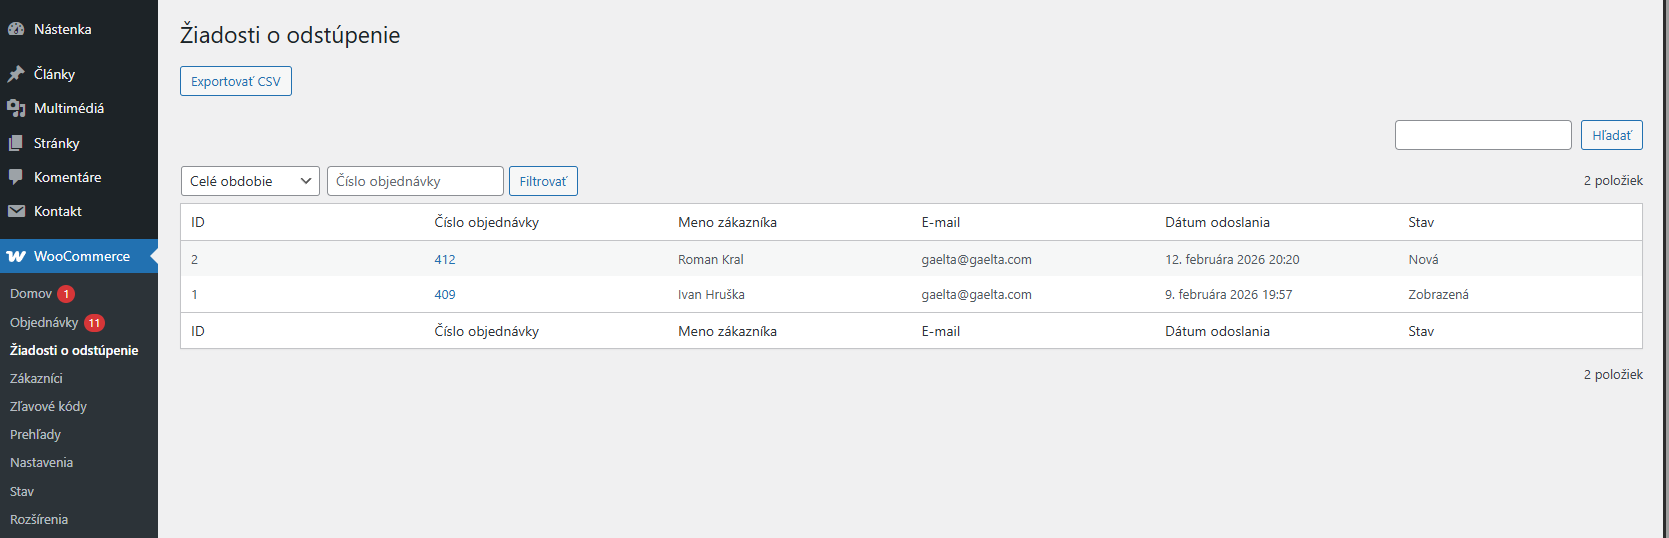1669x538 pixels.
Task: Open Domov submenu item
Action: click(31, 294)
